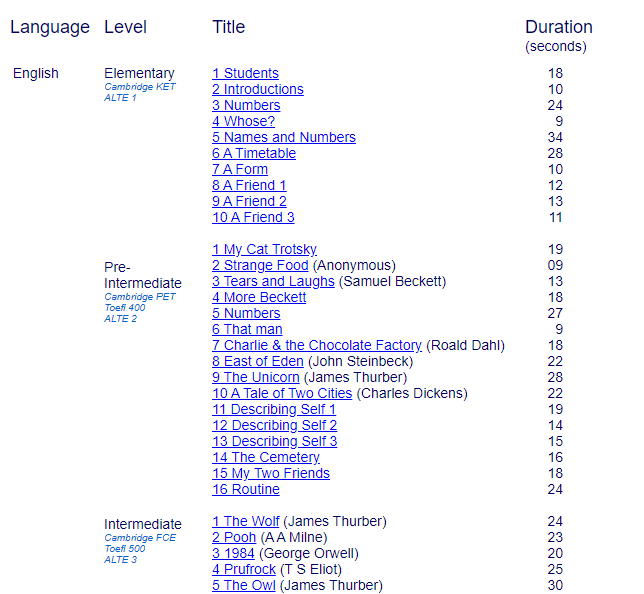Viewport: 644px width, 594px height.
Task: Click the '(Roald Dahl)' author text
Action: (465, 345)
